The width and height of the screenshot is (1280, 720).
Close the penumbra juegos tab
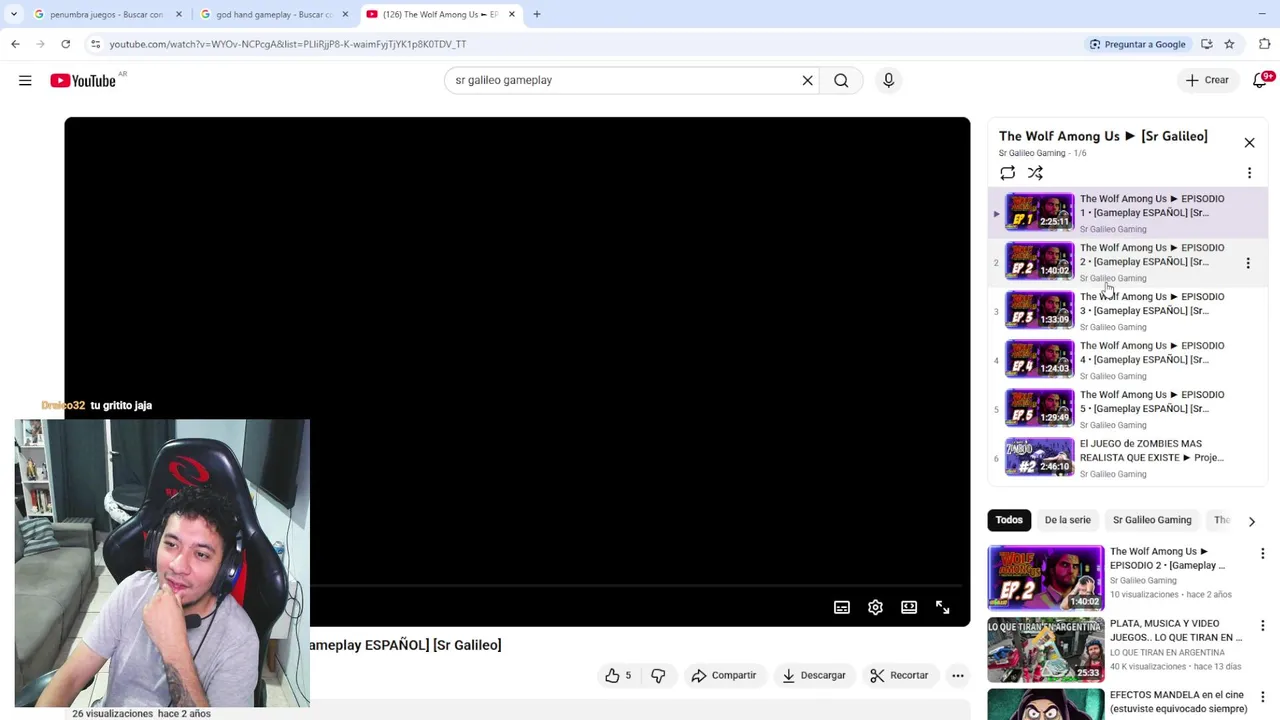point(179,15)
